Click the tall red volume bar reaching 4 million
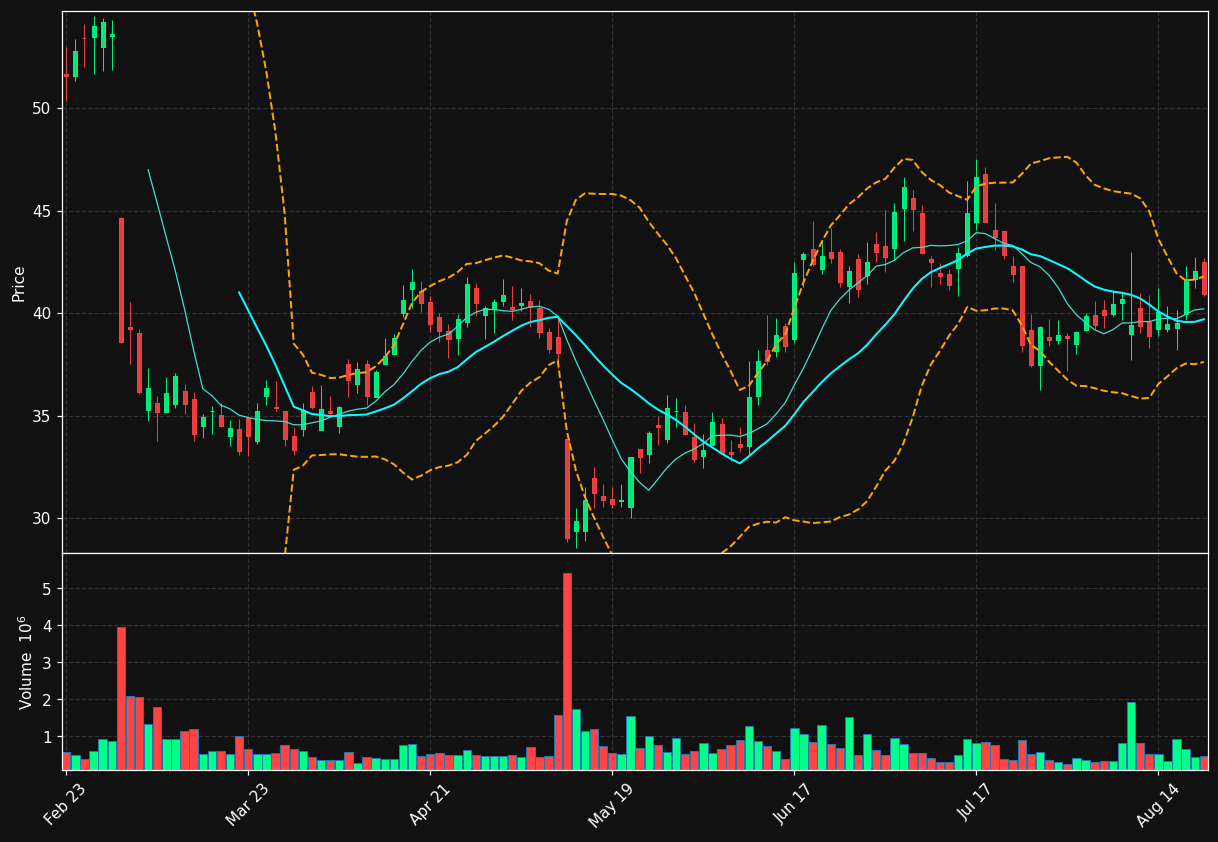The image size is (1218, 842). (121, 698)
